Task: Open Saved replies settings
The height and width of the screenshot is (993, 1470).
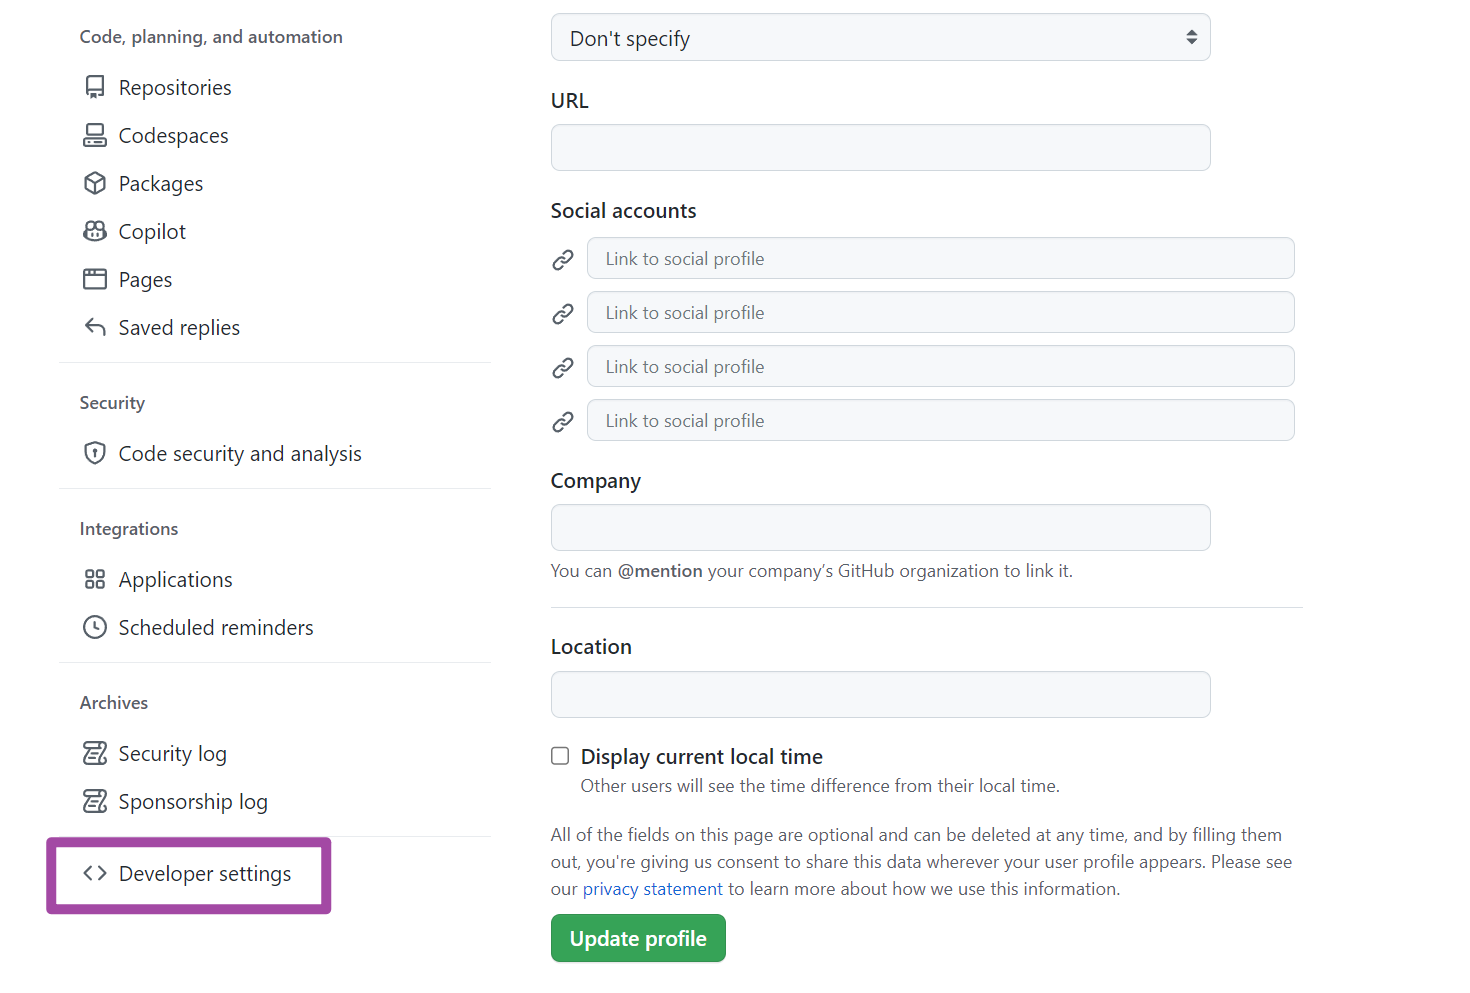Action: [179, 328]
